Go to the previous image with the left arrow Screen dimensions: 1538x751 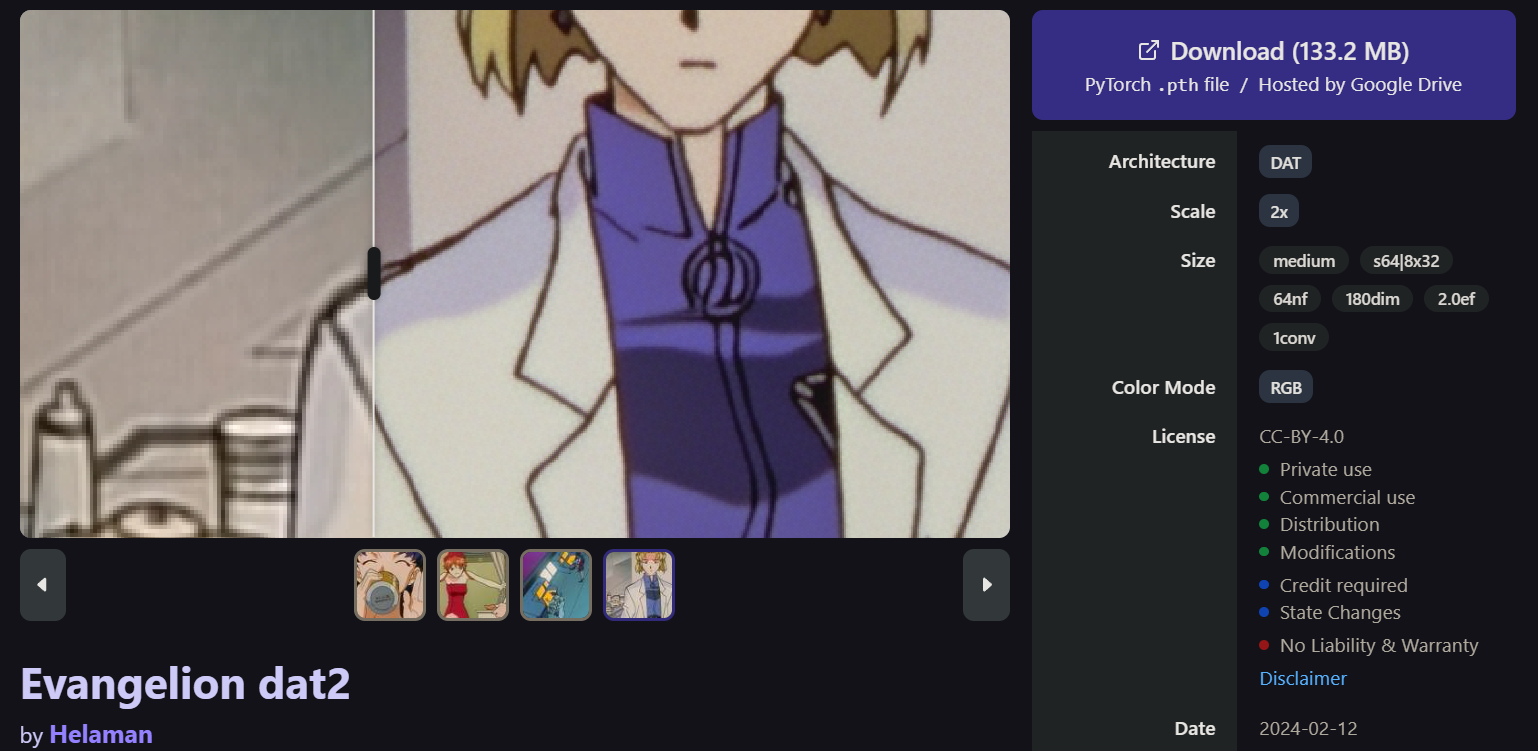click(x=43, y=585)
